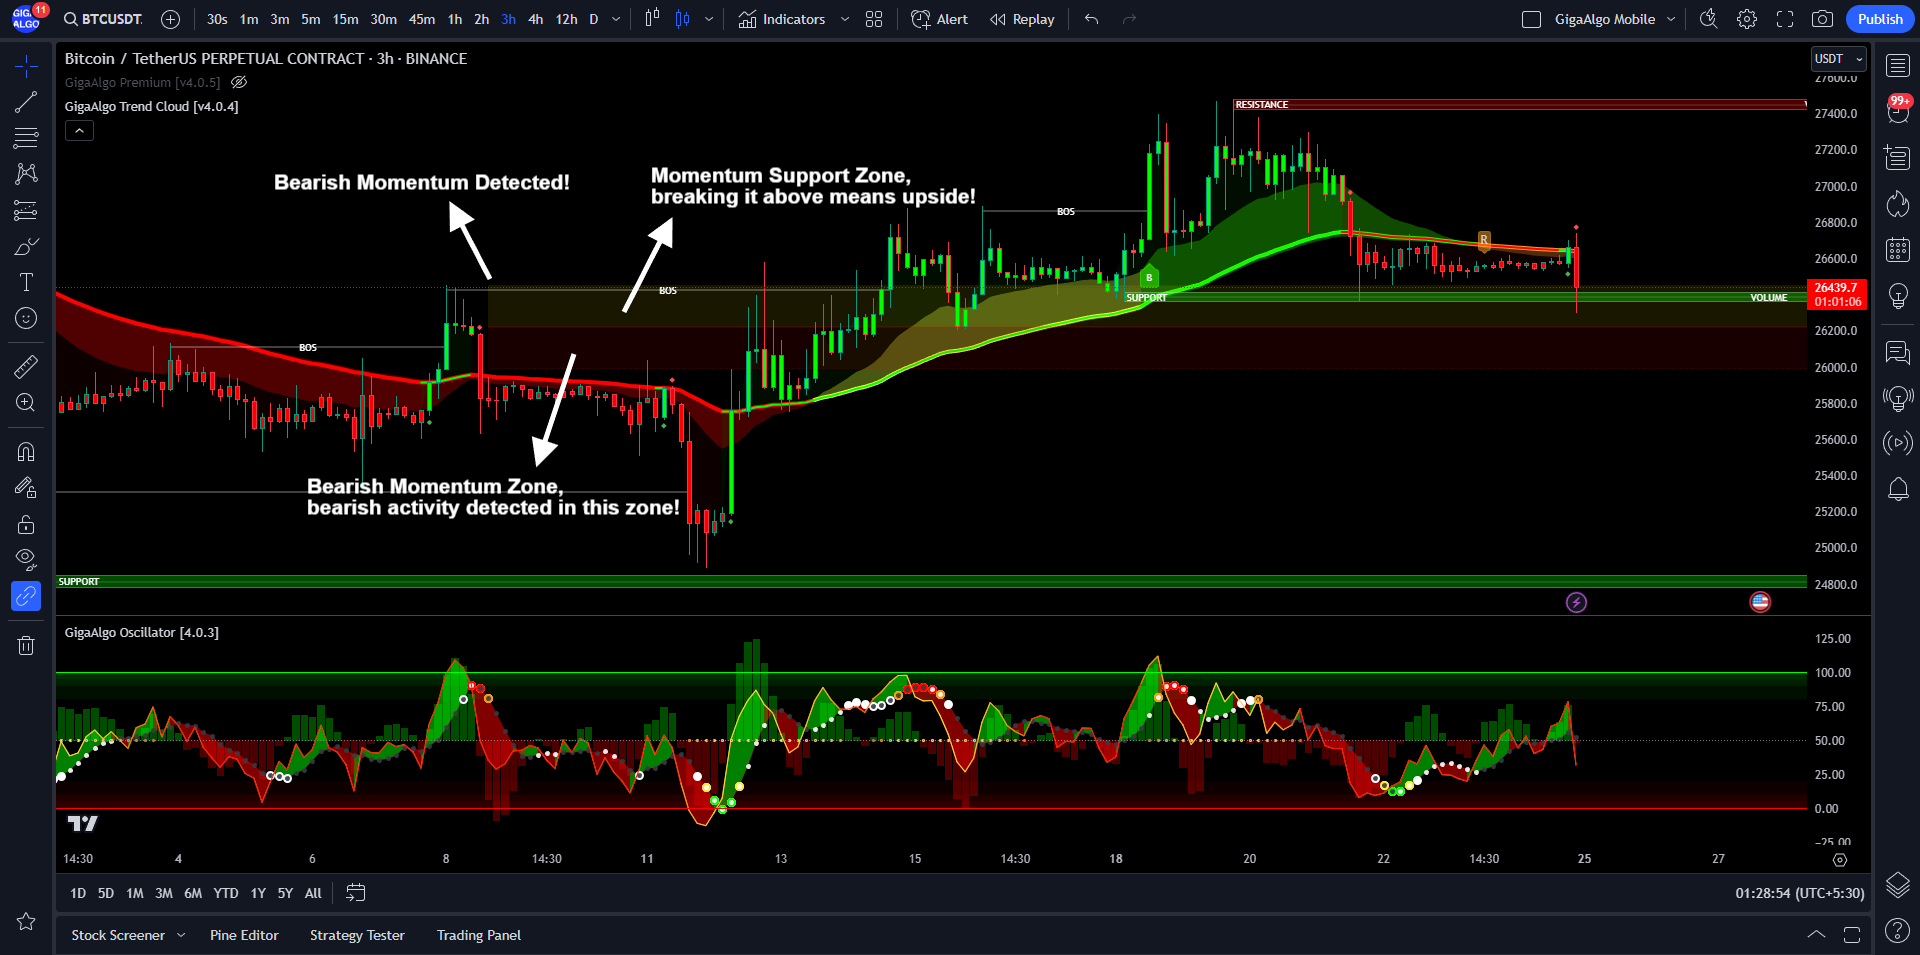Toggle the drawings link sync tool
This screenshot has height=955, width=1920.
(26, 596)
